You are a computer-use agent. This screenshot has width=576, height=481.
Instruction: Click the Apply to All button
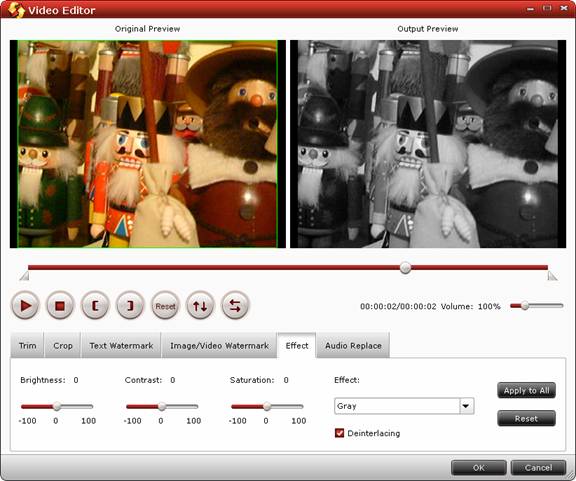[x=526, y=390]
